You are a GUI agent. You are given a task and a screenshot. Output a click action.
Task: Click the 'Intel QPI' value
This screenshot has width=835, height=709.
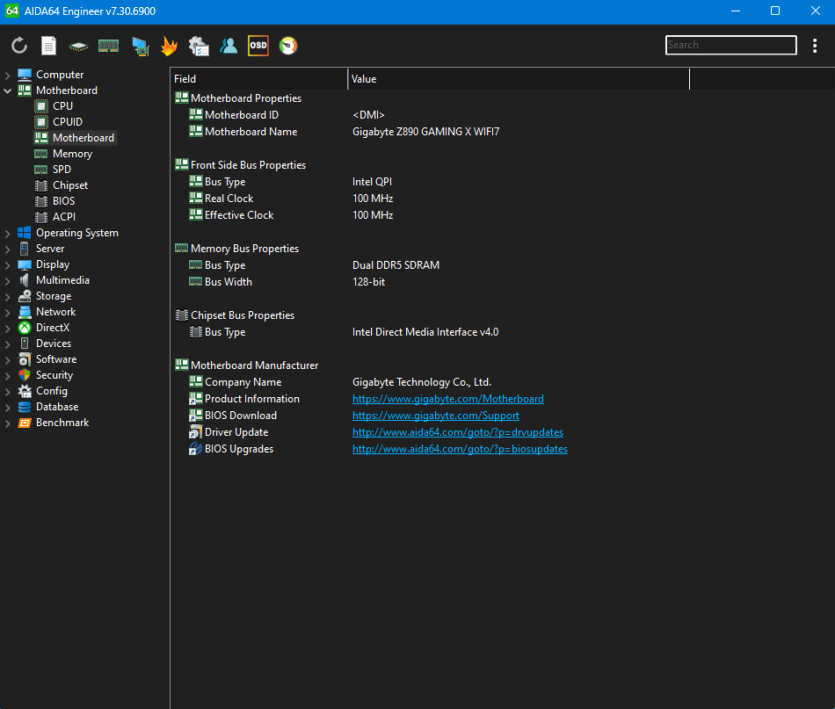click(372, 182)
